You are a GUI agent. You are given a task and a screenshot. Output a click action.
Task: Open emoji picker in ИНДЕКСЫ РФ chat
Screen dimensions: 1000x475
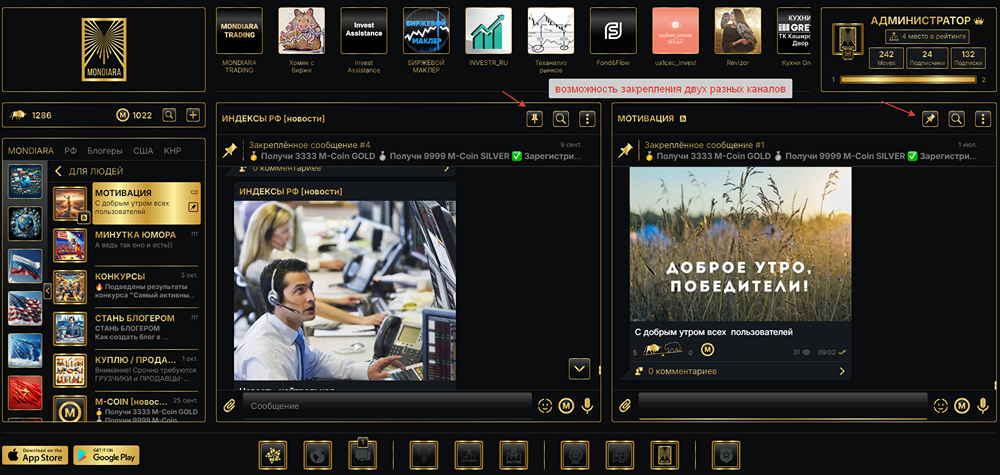coord(545,406)
